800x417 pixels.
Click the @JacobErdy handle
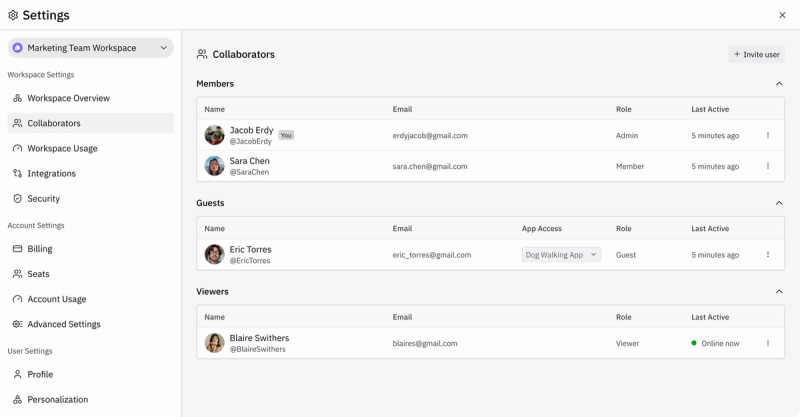point(251,141)
